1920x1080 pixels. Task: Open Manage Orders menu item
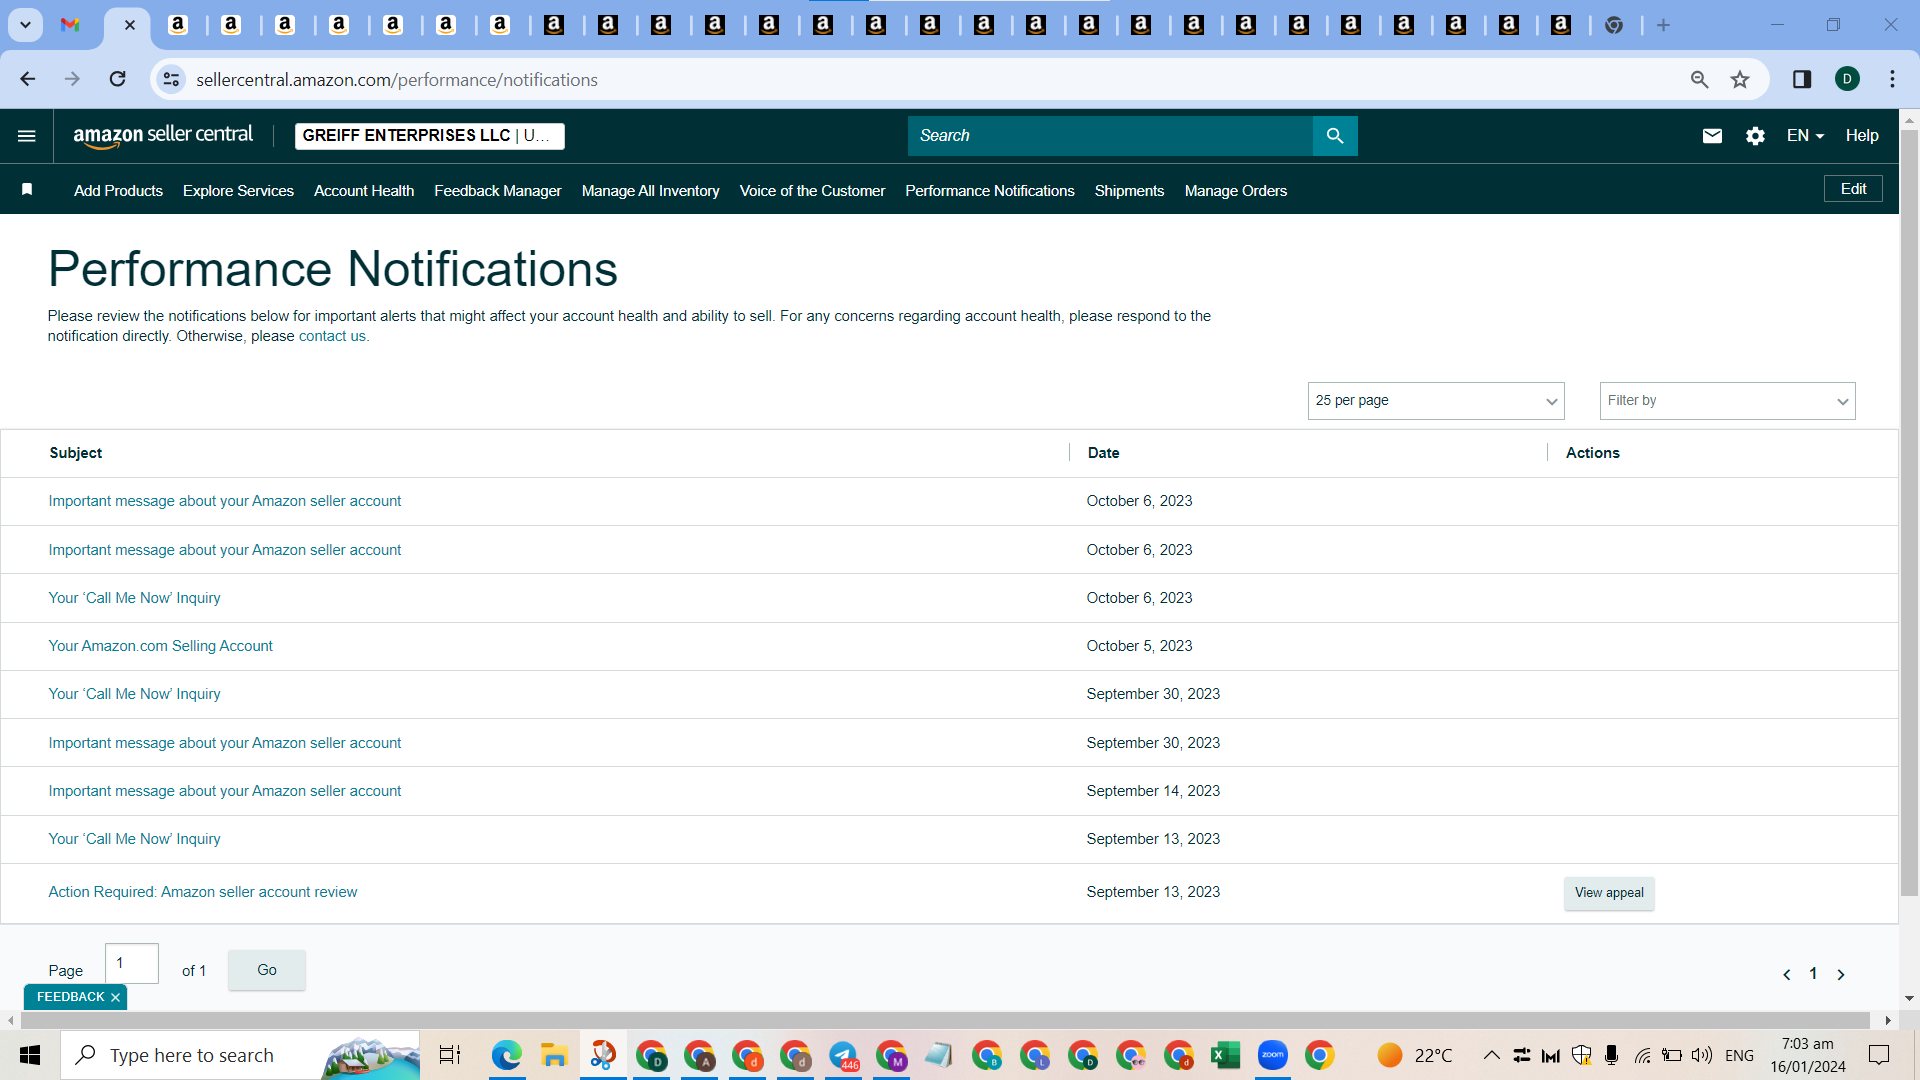pyautogui.click(x=1236, y=191)
